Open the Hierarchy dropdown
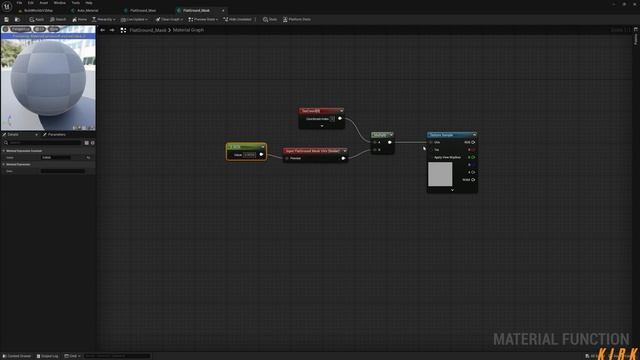 pos(103,20)
